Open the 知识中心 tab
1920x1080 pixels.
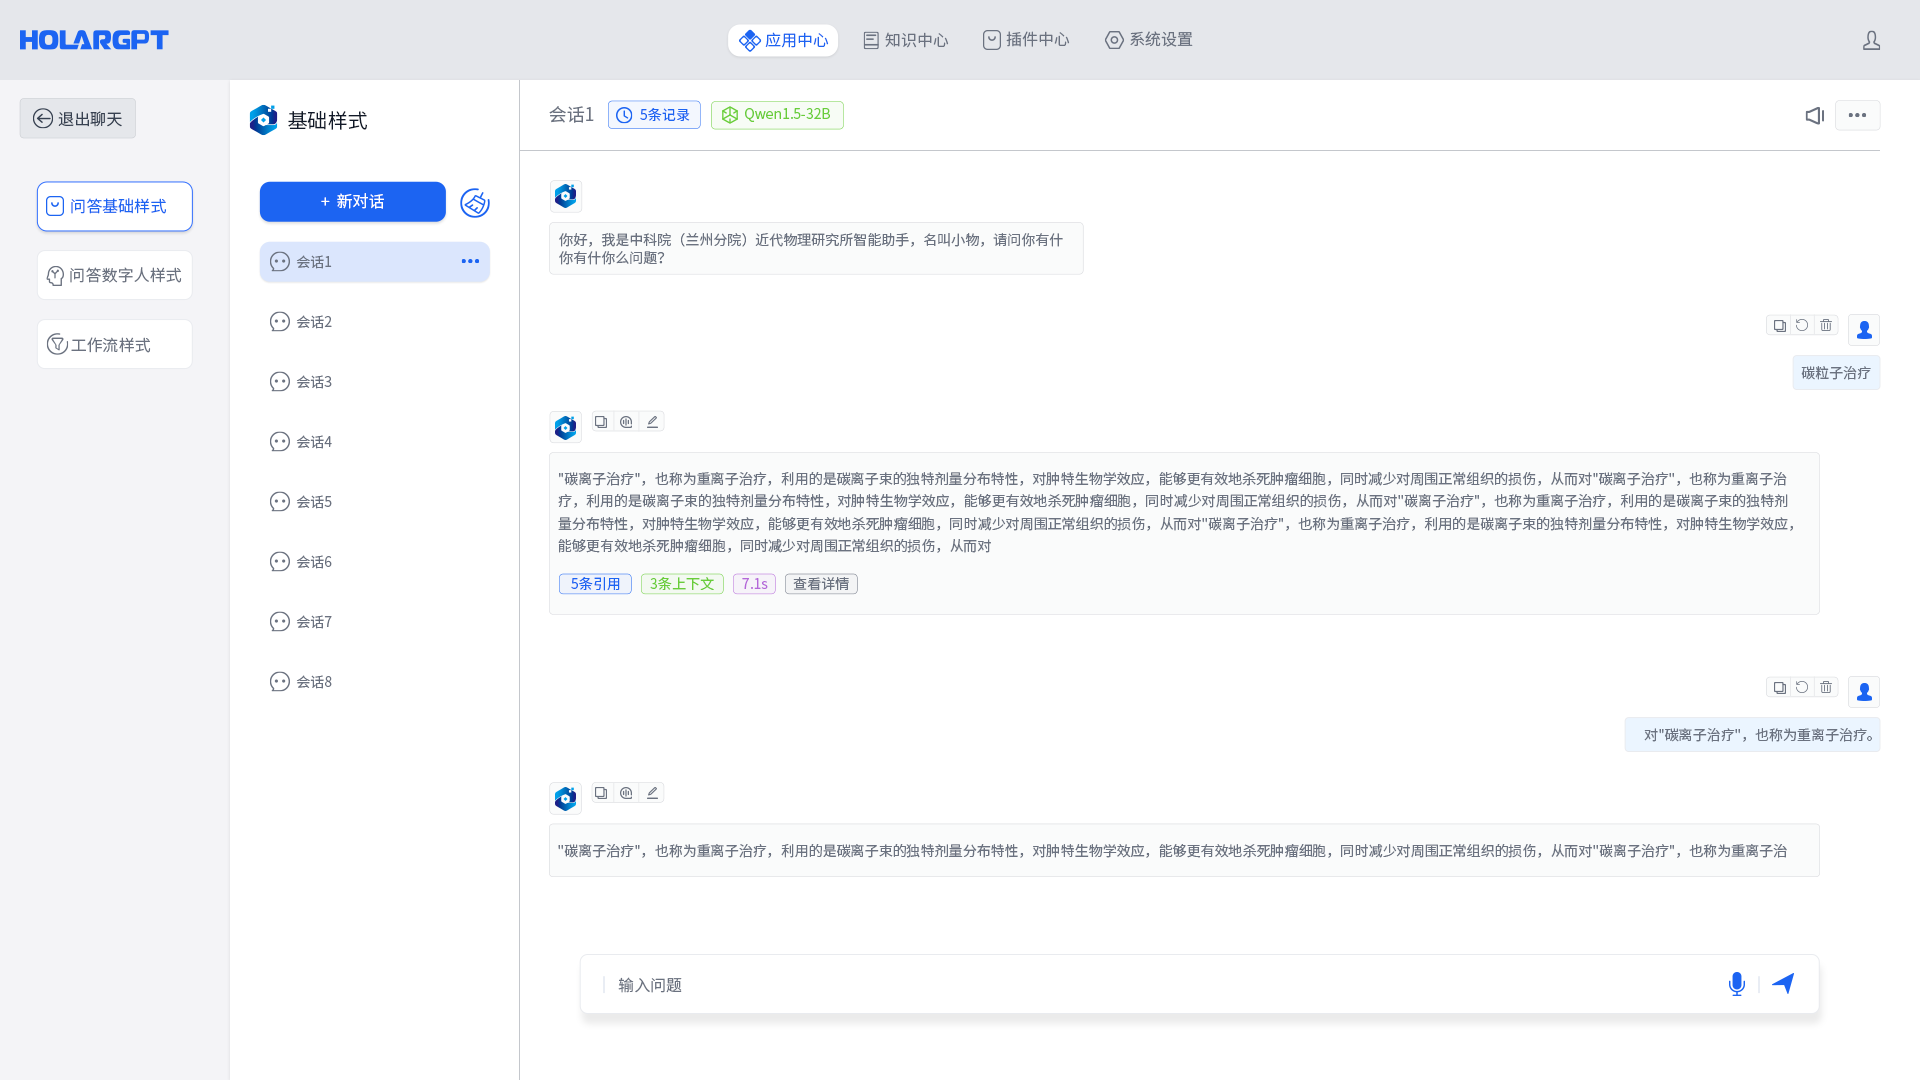[x=905, y=40]
